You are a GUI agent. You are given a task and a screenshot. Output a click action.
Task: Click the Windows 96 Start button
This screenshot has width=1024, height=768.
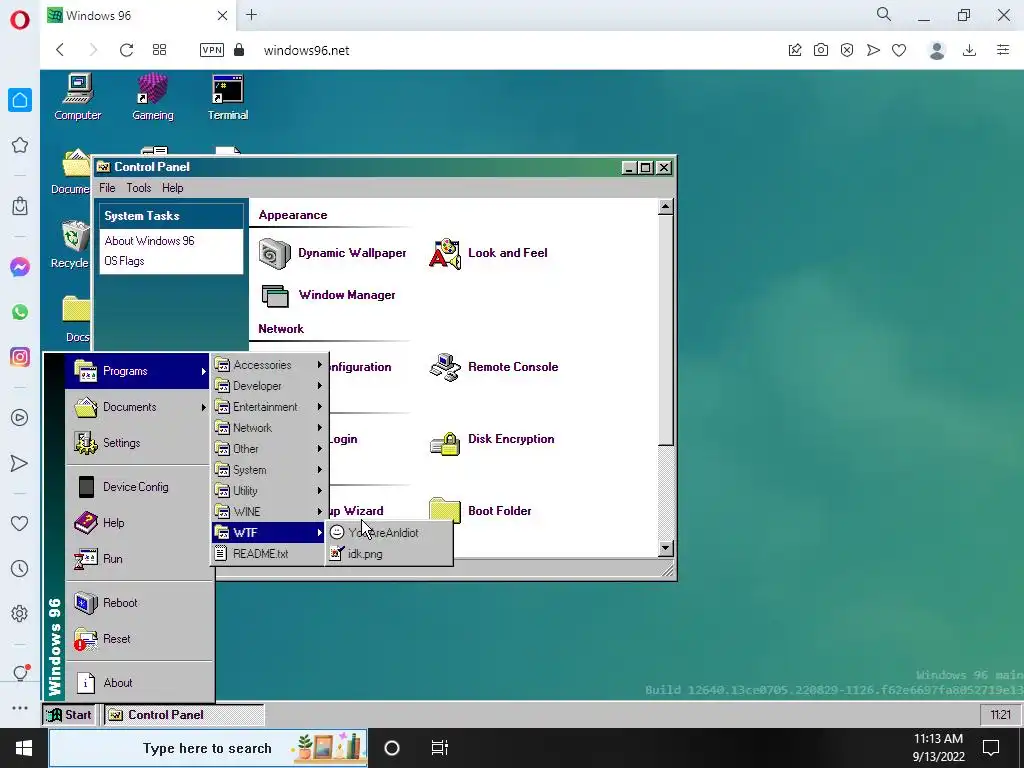tap(71, 715)
